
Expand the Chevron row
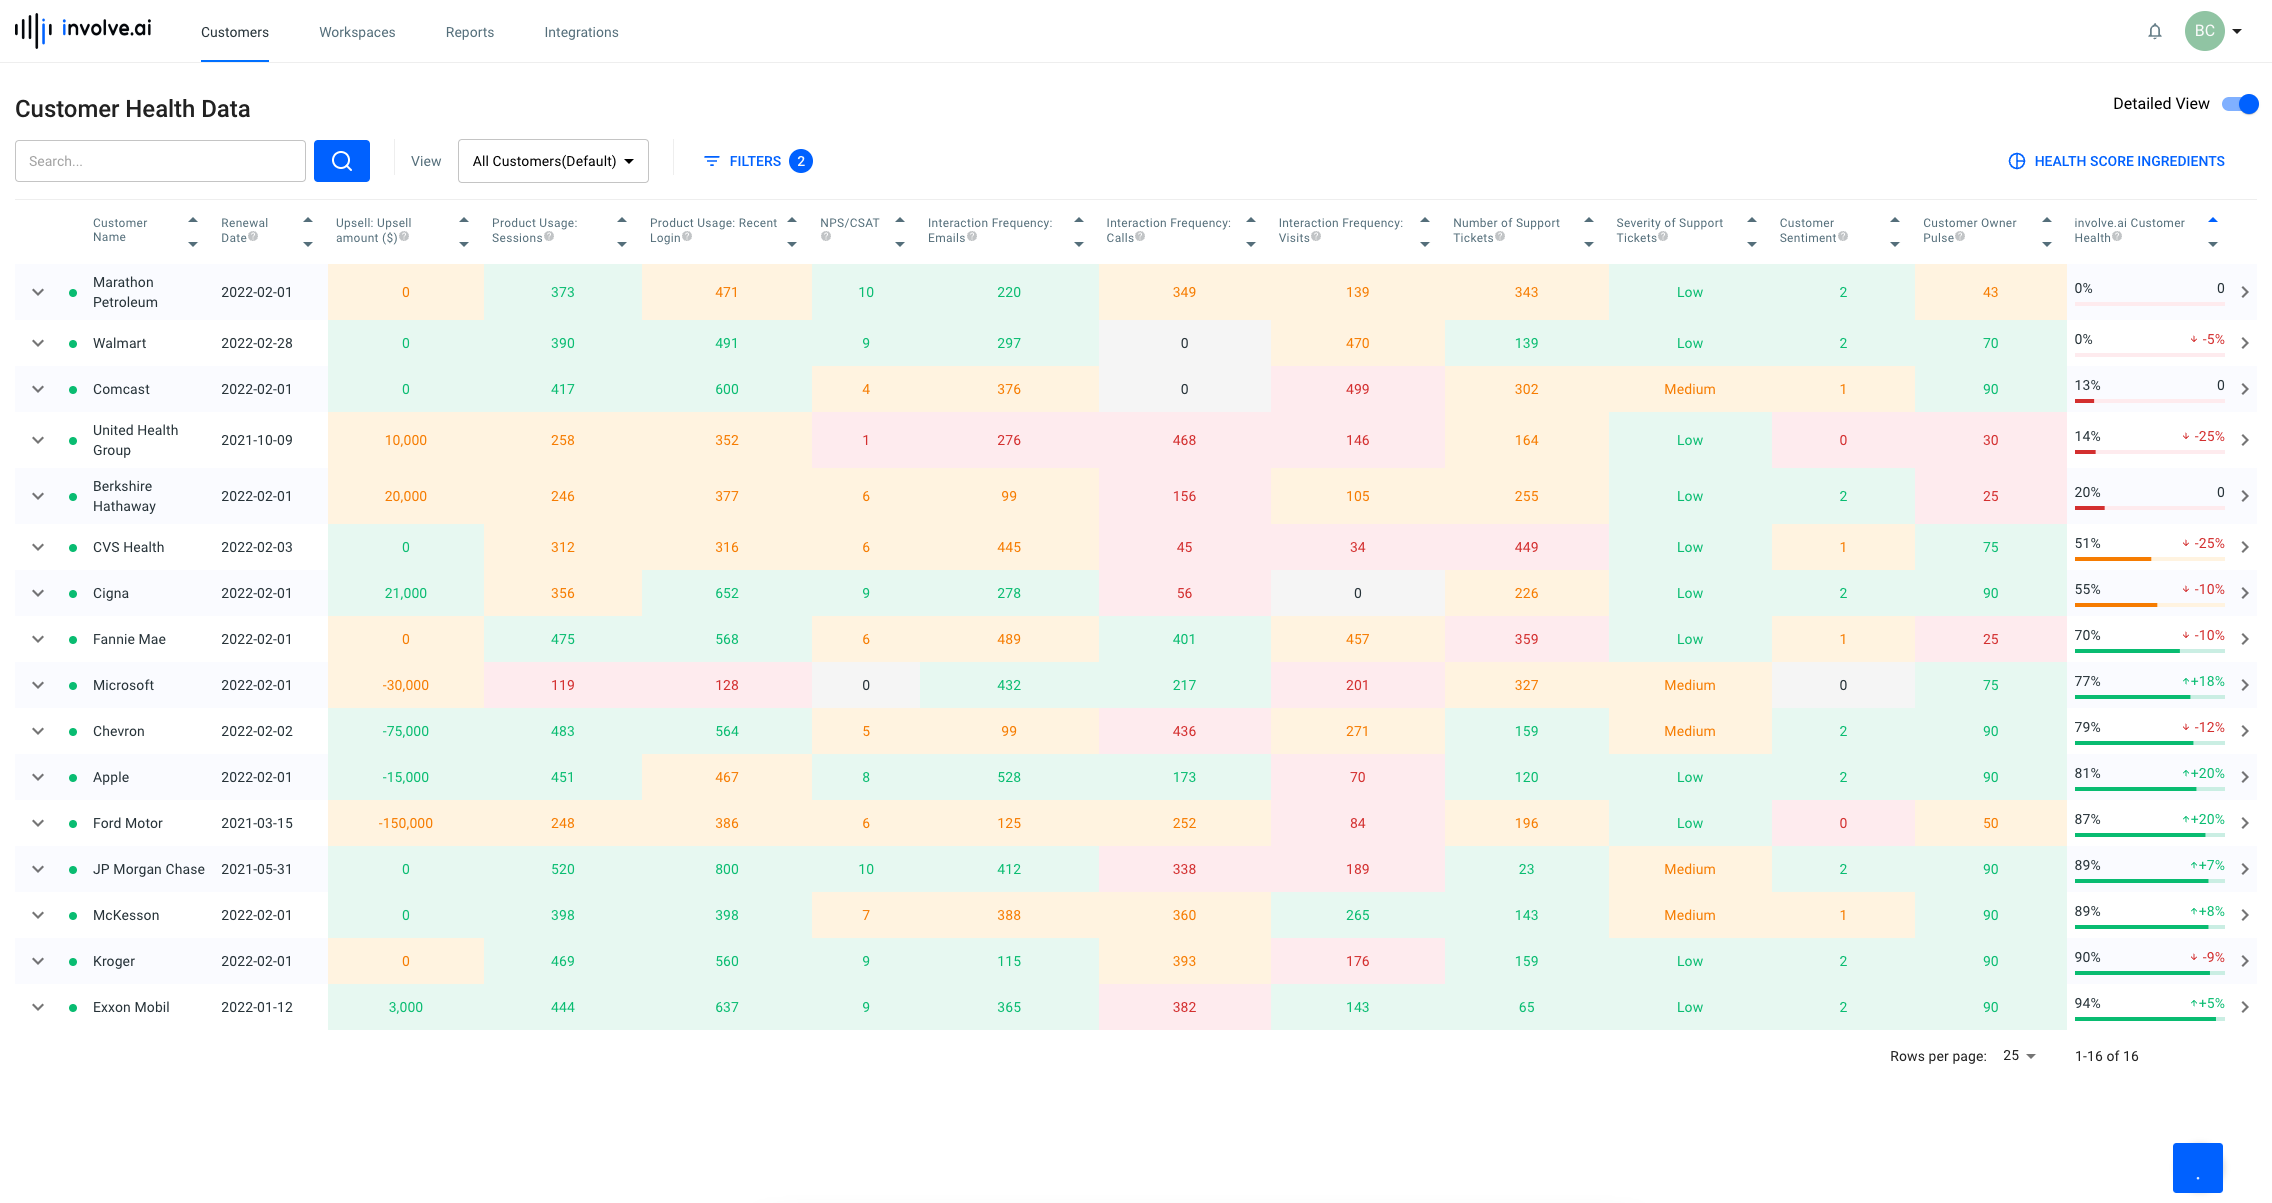(38, 731)
